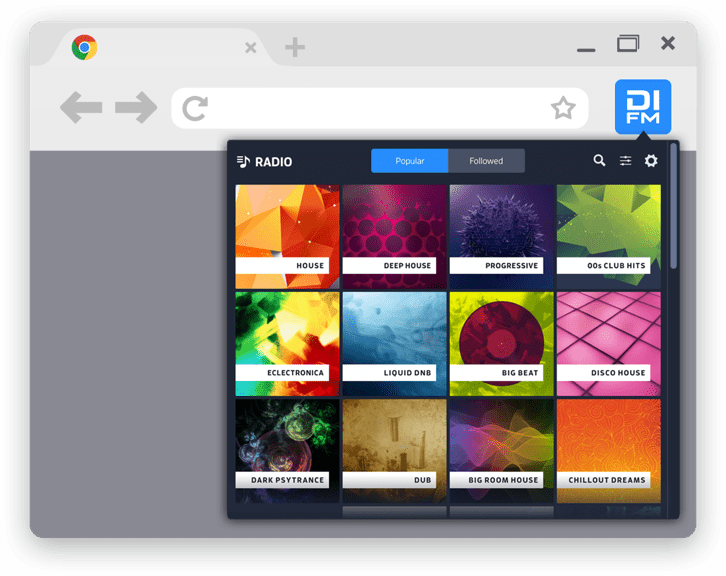Open settings with the gear icon
This screenshot has height=576, width=726.
coord(651,160)
